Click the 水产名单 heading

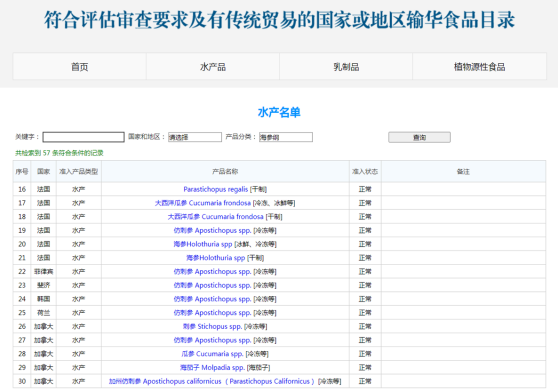(279, 112)
